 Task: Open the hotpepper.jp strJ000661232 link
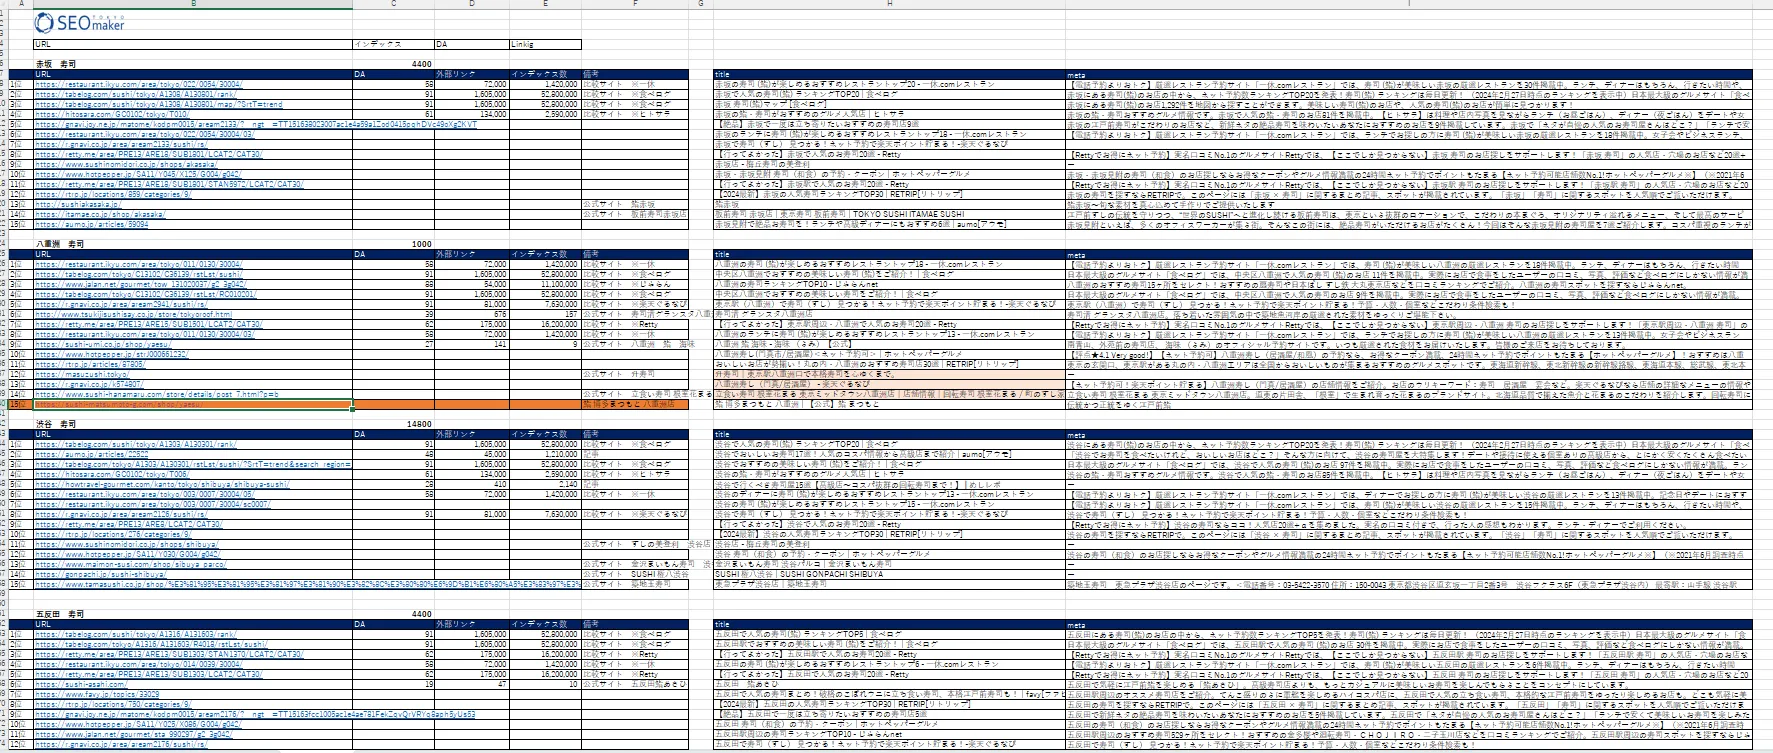(112, 354)
